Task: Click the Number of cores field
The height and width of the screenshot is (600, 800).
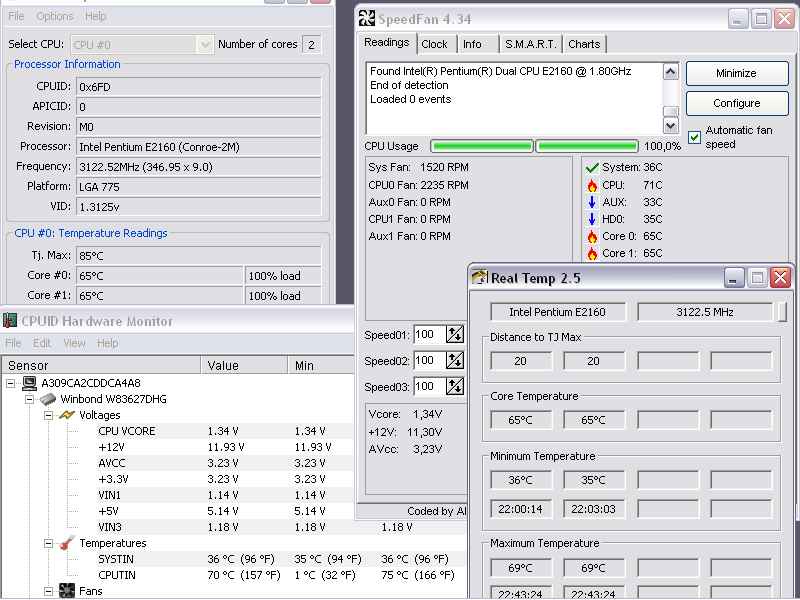Action: click(311, 45)
